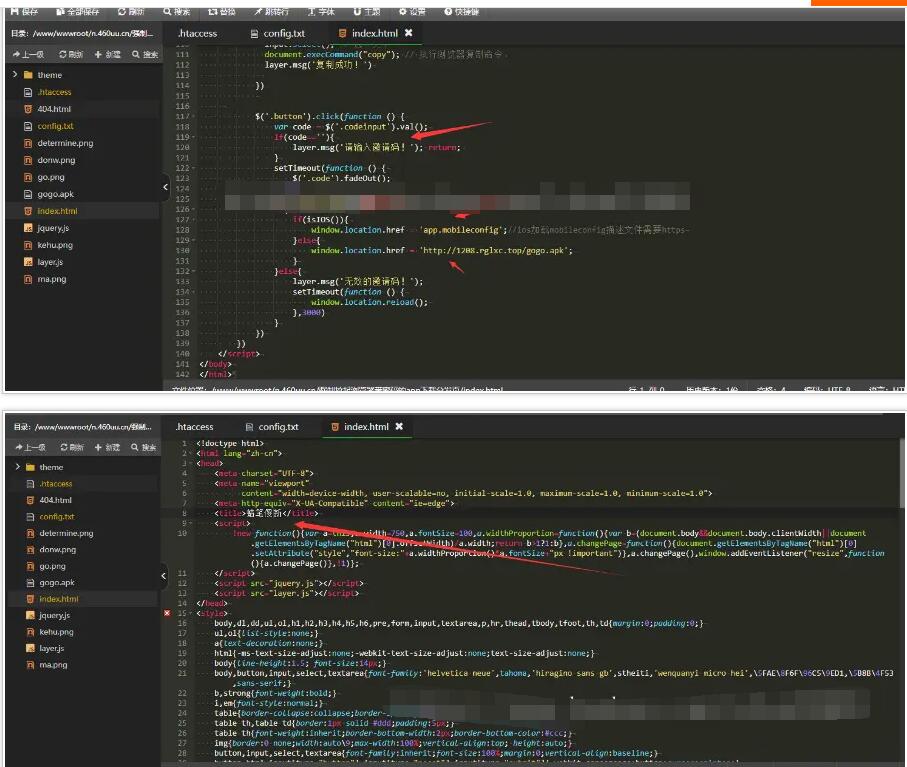Image resolution: width=907 pixels, height=767 pixels.
Task: Close the index.html tab in the upper editor
Action: [408, 33]
